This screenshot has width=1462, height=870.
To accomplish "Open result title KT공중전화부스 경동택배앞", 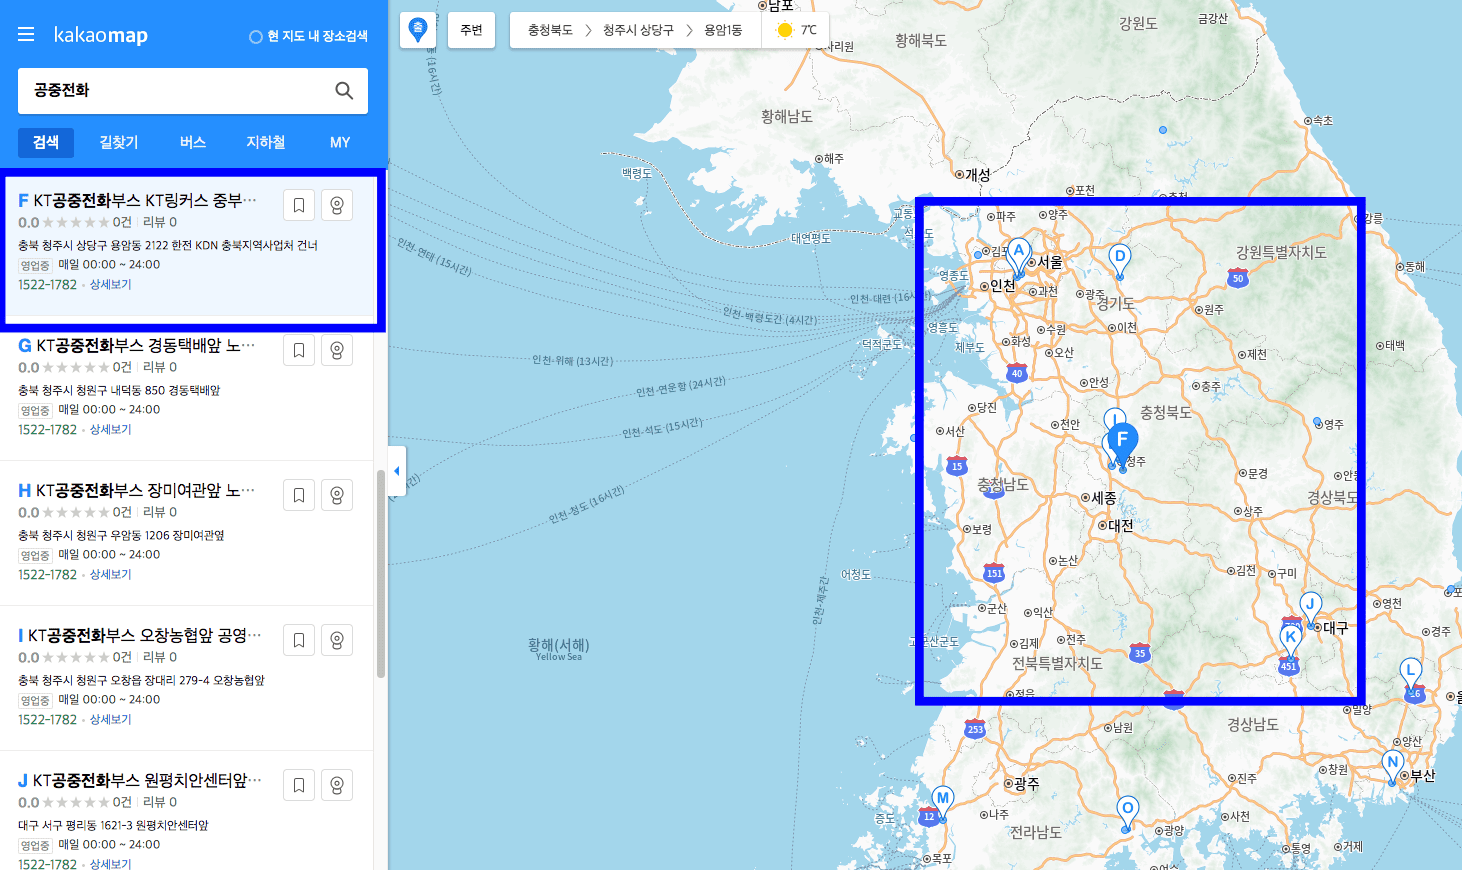I will click(146, 346).
